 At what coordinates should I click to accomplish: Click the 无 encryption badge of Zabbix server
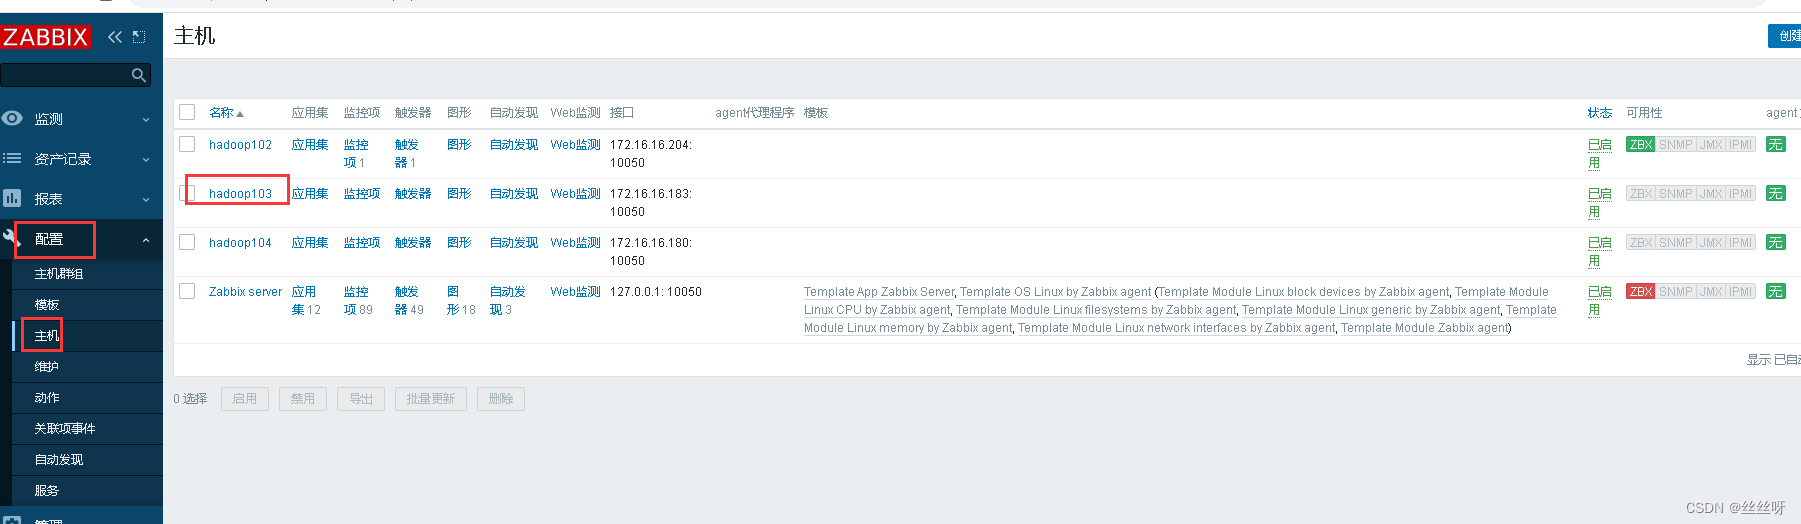[1775, 292]
